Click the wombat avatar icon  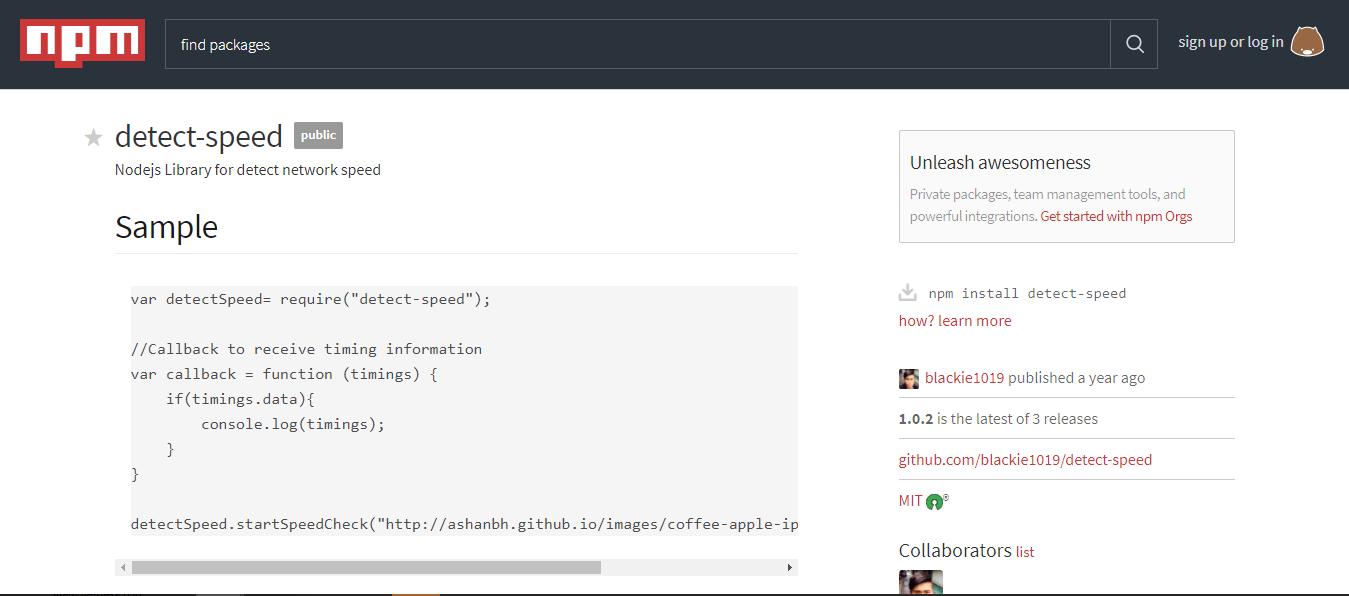(1307, 42)
